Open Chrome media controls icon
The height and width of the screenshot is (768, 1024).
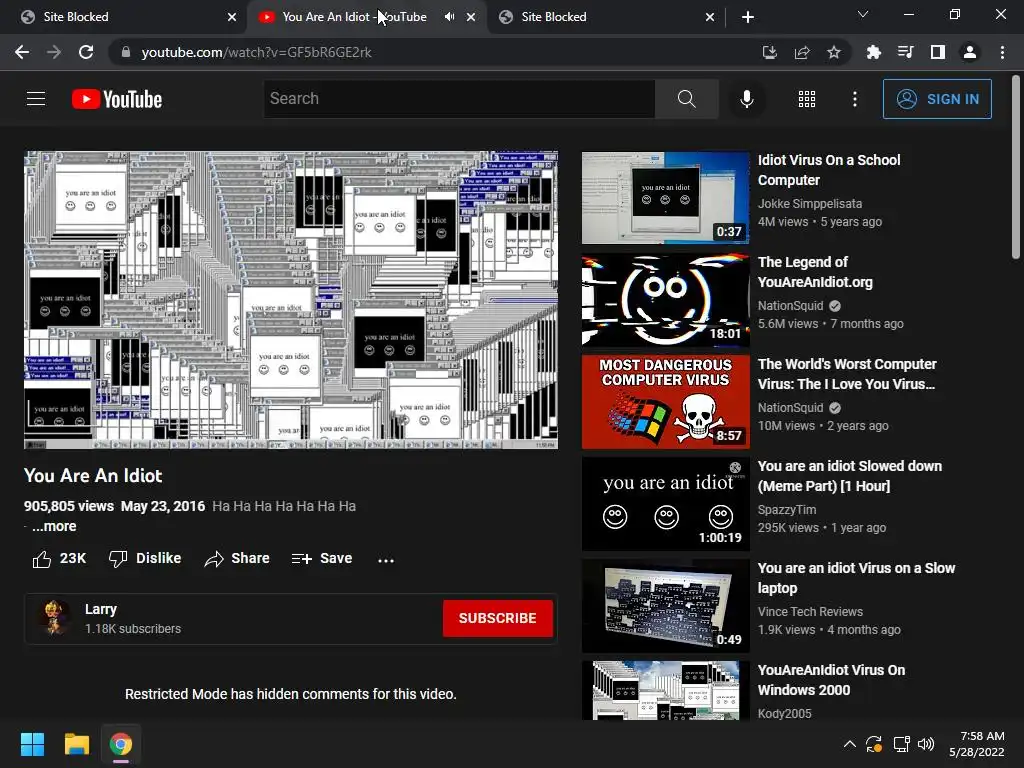pyautogui.click(x=905, y=52)
